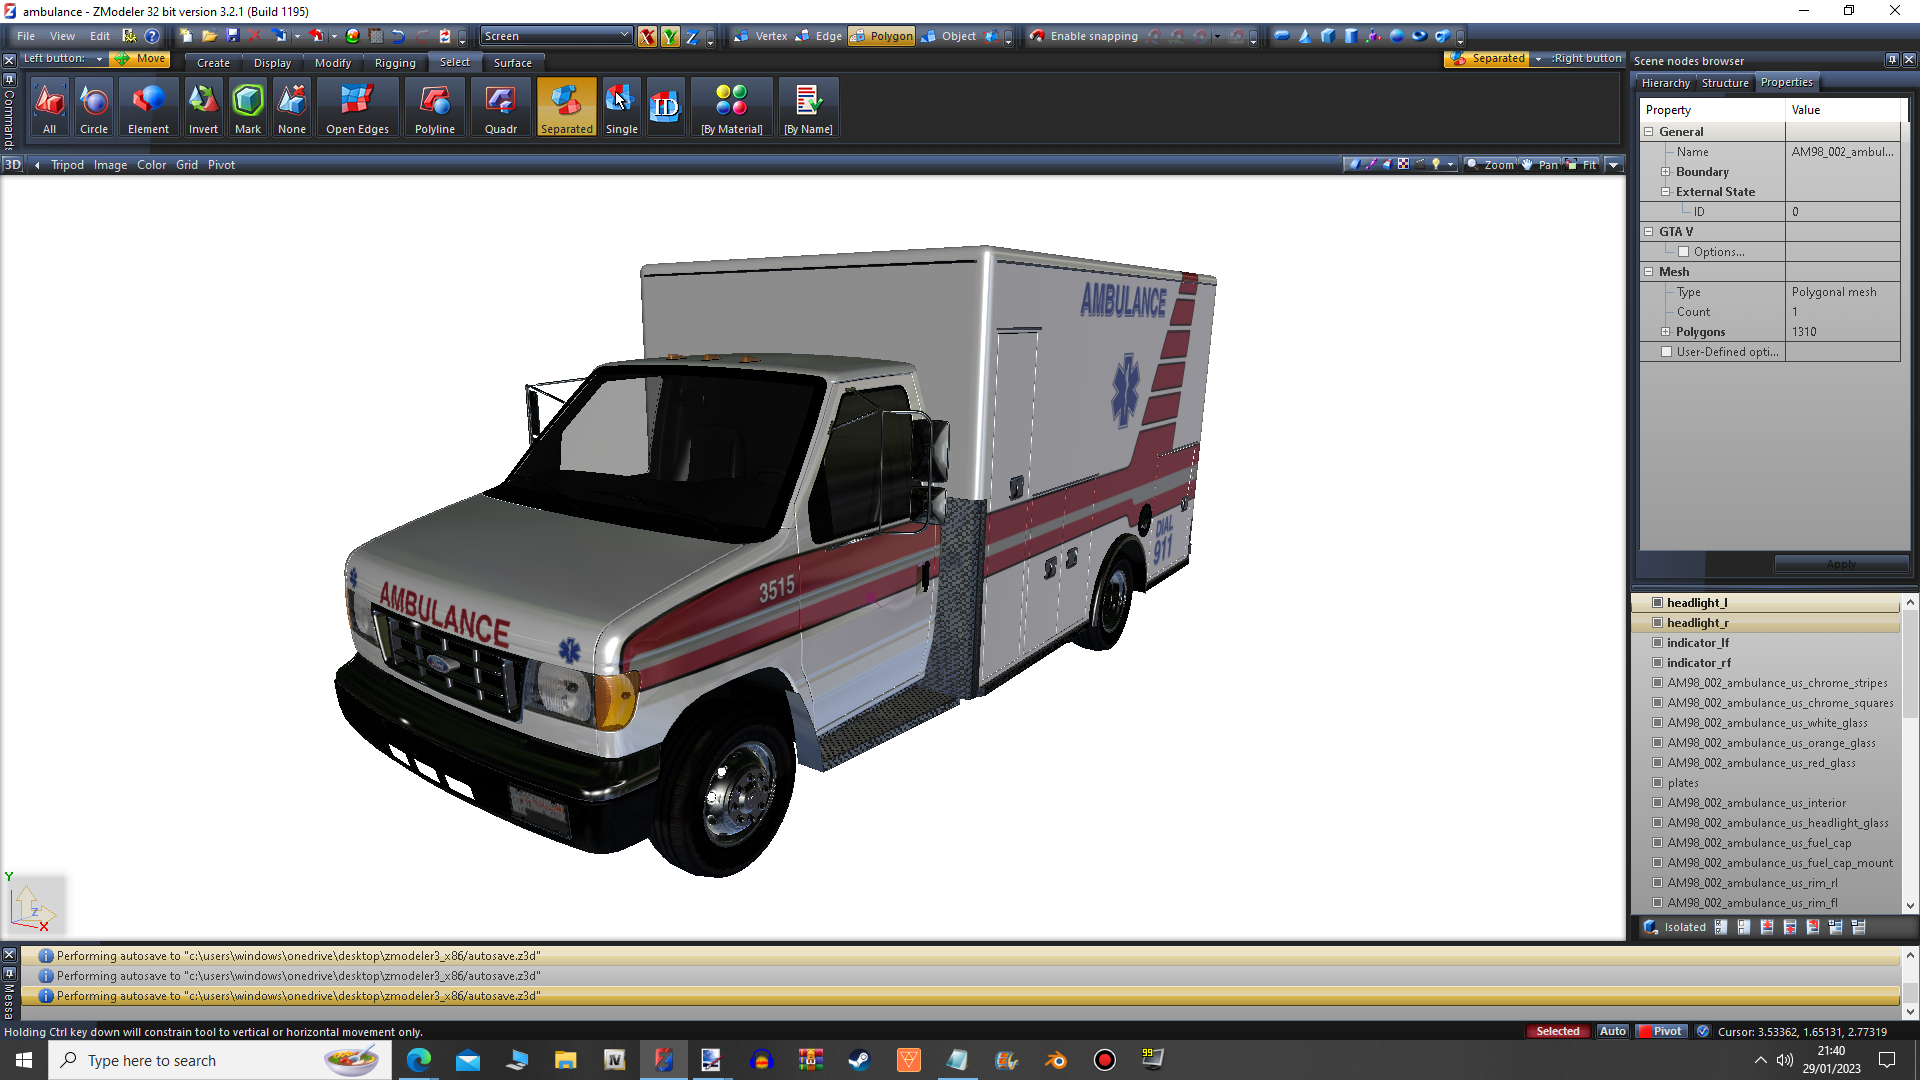
Task: Expand the Polygons property row
Action: [1666, 332]
